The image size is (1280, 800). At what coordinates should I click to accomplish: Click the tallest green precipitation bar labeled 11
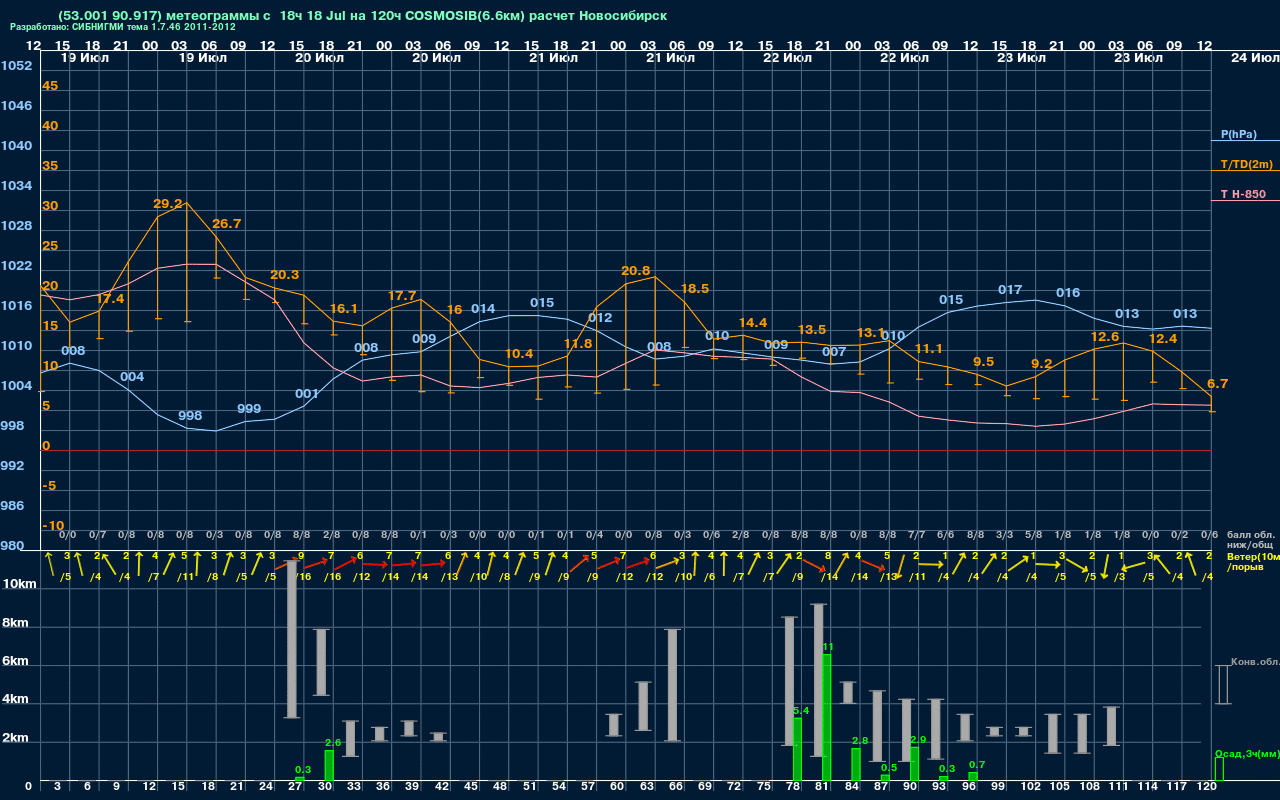coord(826,717)
